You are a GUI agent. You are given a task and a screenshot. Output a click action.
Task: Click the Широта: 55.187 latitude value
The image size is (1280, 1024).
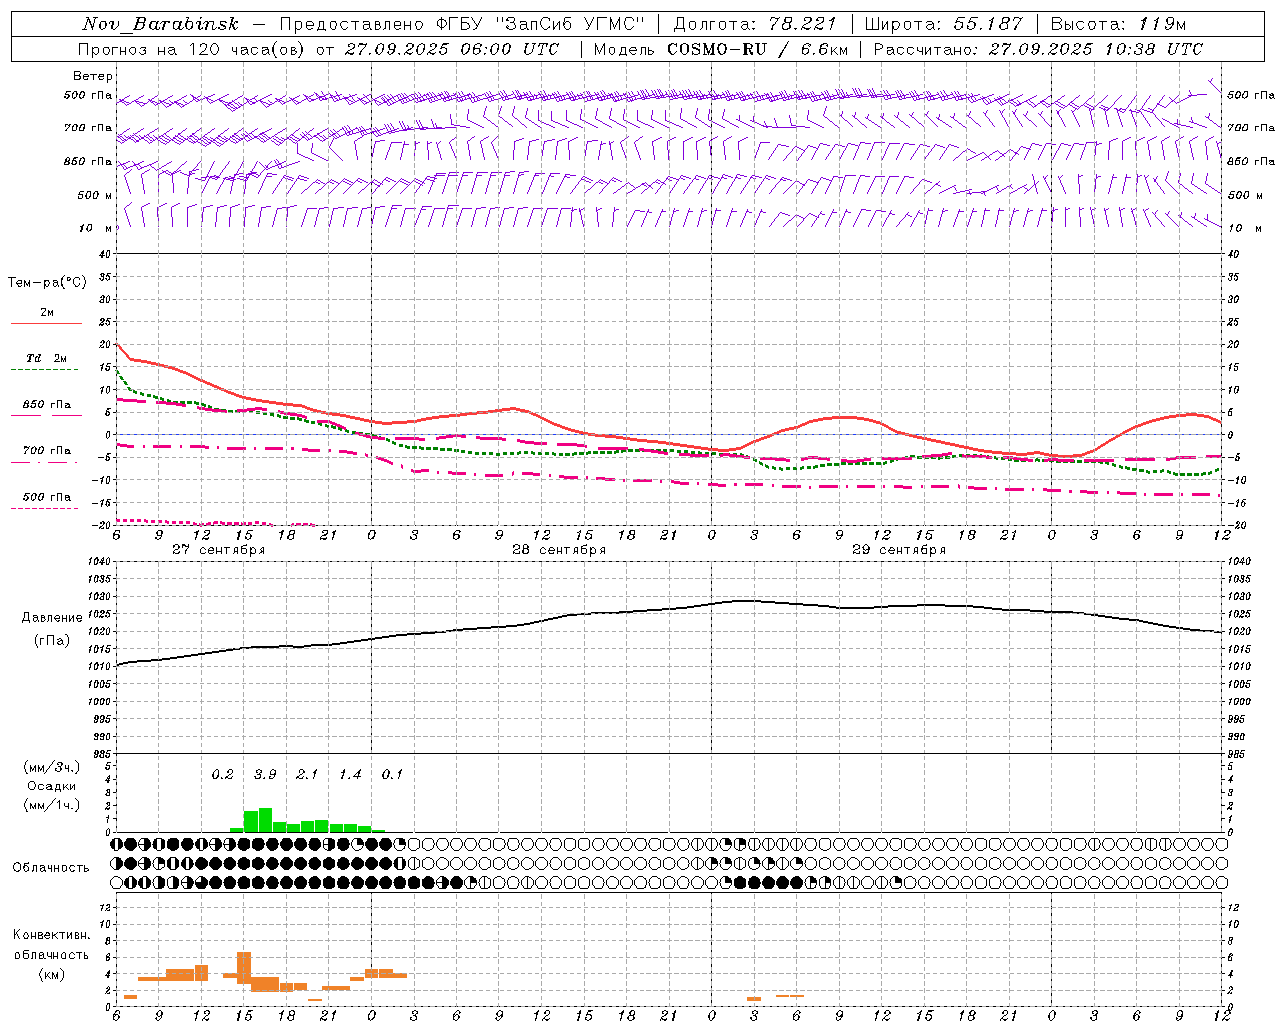coord(943,24)
